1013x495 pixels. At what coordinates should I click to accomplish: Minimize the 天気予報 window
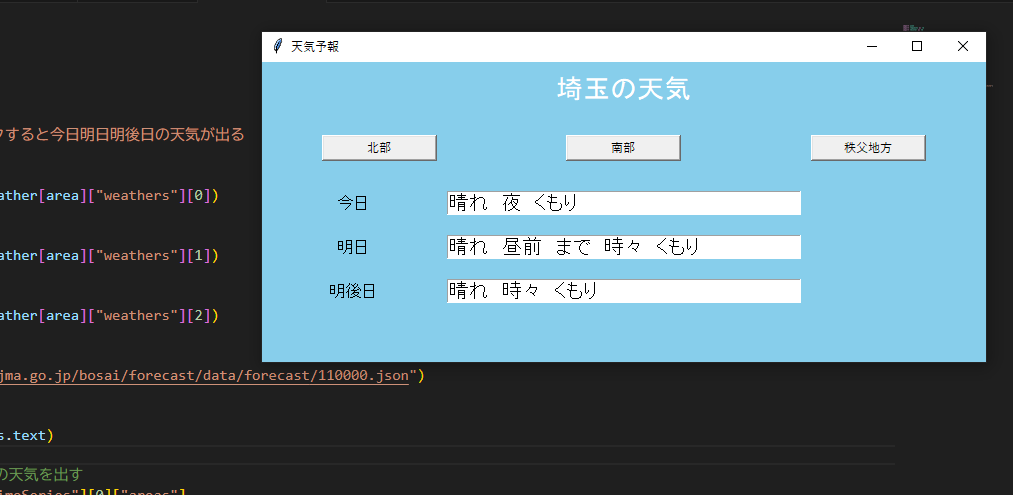871,46
